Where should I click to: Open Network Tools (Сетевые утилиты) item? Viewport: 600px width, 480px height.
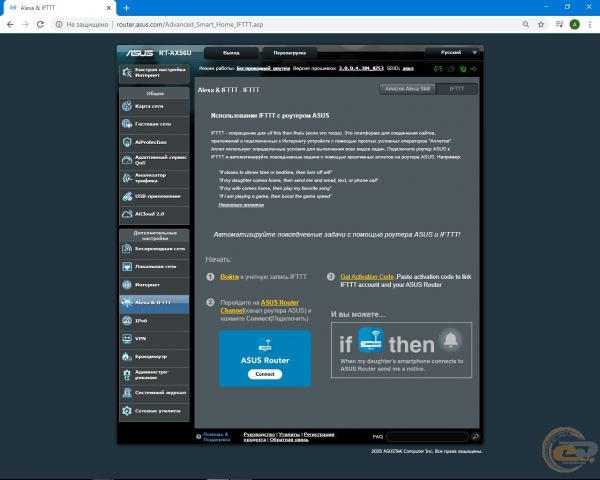click(154, 411)
